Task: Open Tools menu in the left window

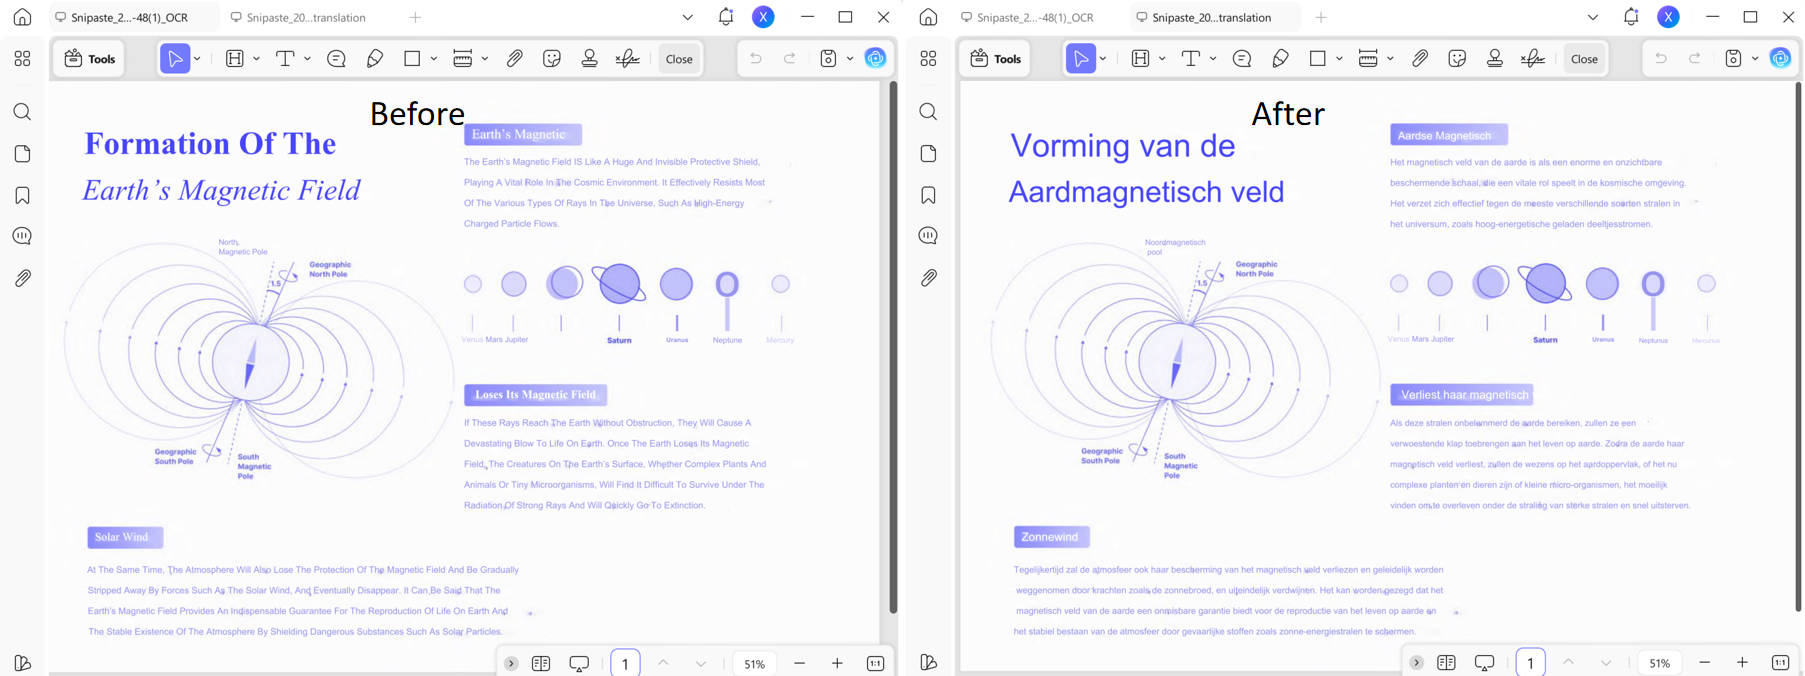Action: tap(90, 59)
